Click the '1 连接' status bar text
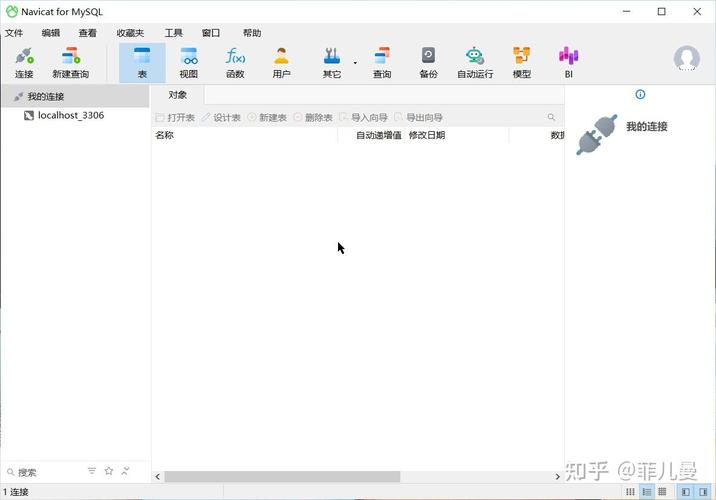Image resolution: width=716 pixels, height=500 pixels. (16, 492)
